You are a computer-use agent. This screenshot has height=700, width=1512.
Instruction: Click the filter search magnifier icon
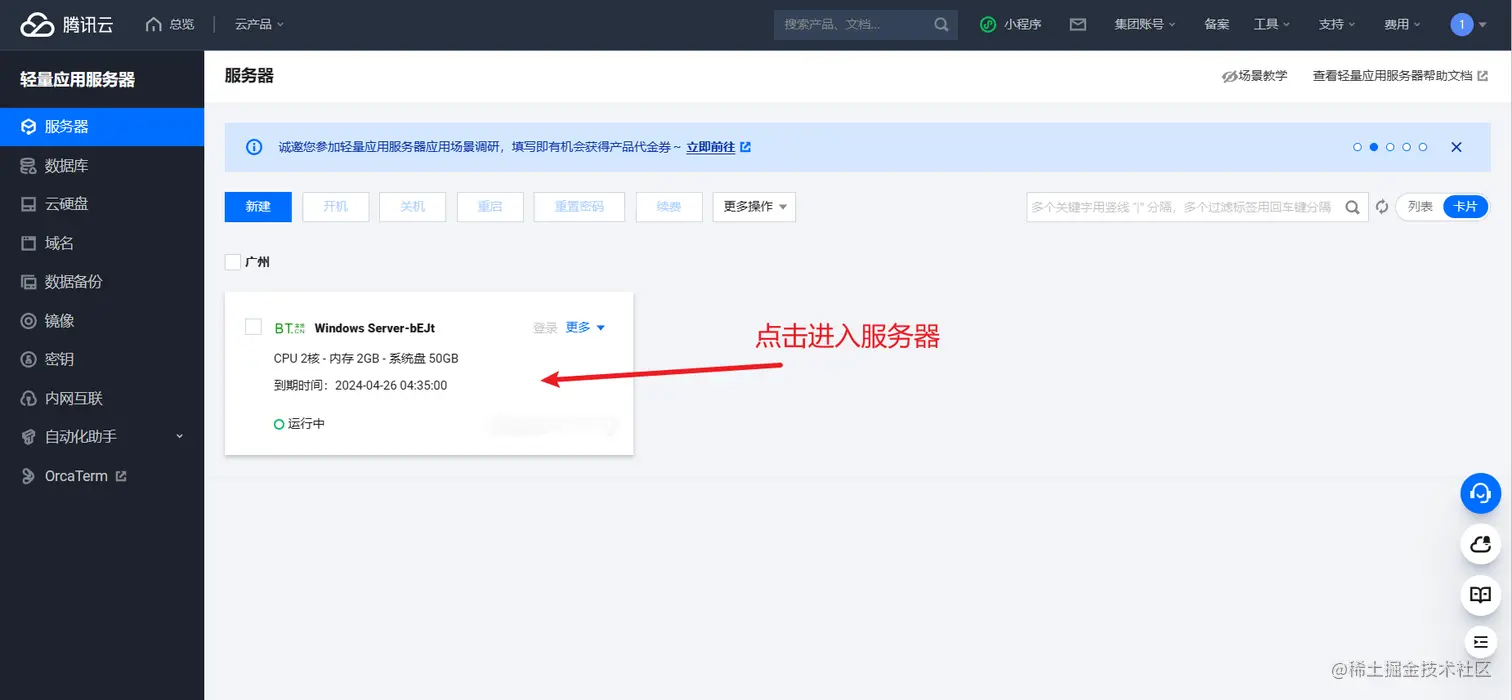point(1352,207)
